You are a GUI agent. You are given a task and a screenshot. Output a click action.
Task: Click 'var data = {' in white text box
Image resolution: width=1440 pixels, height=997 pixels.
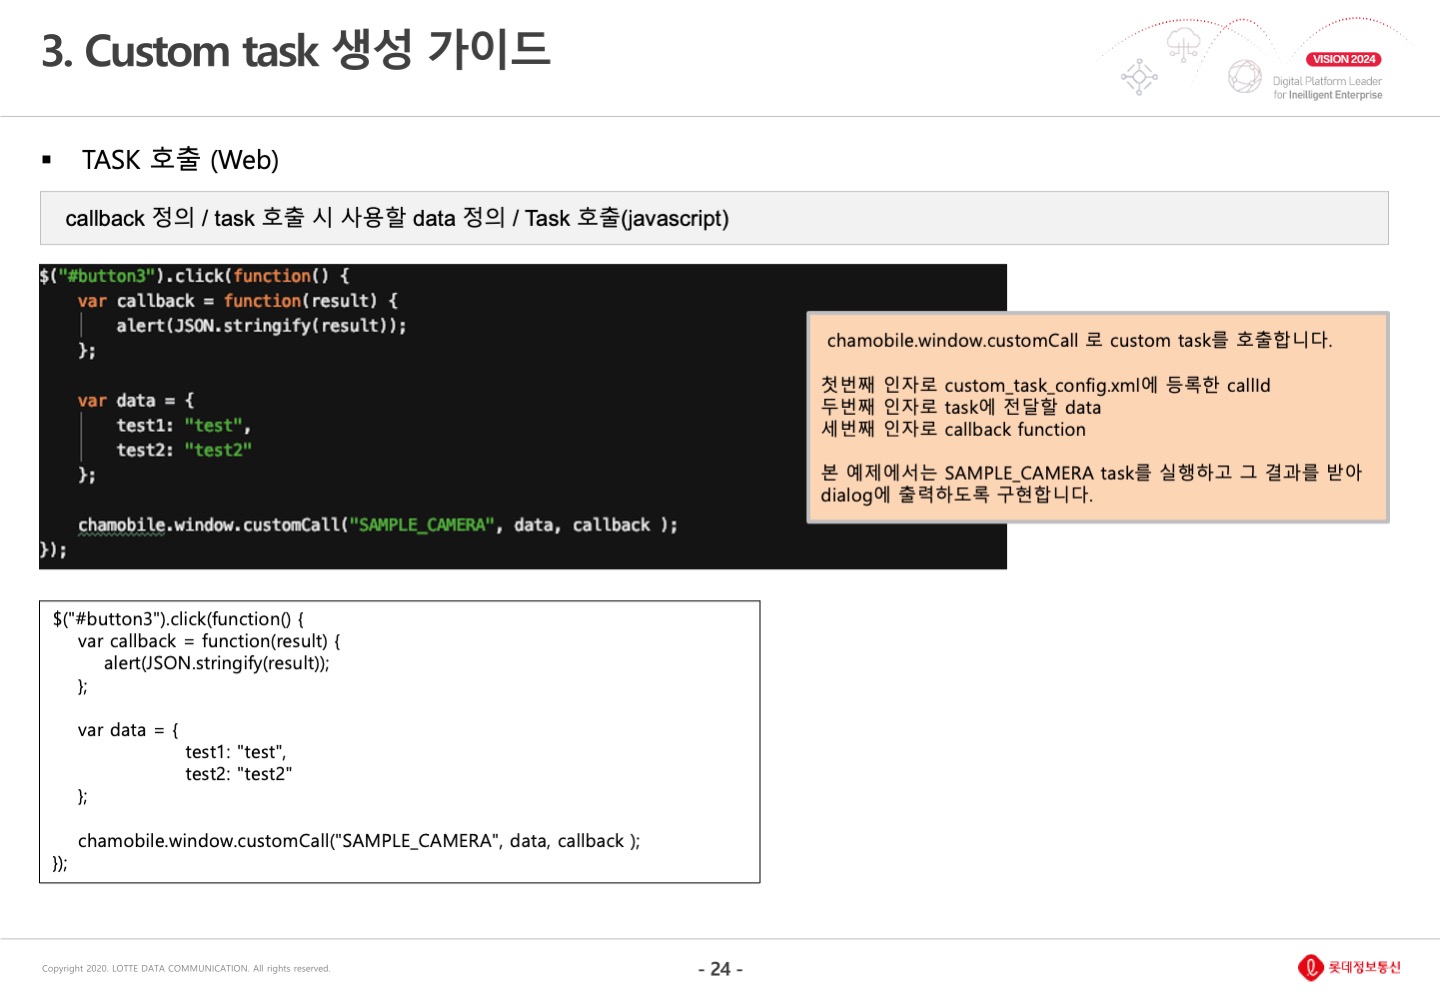click(x=128, y=730)
